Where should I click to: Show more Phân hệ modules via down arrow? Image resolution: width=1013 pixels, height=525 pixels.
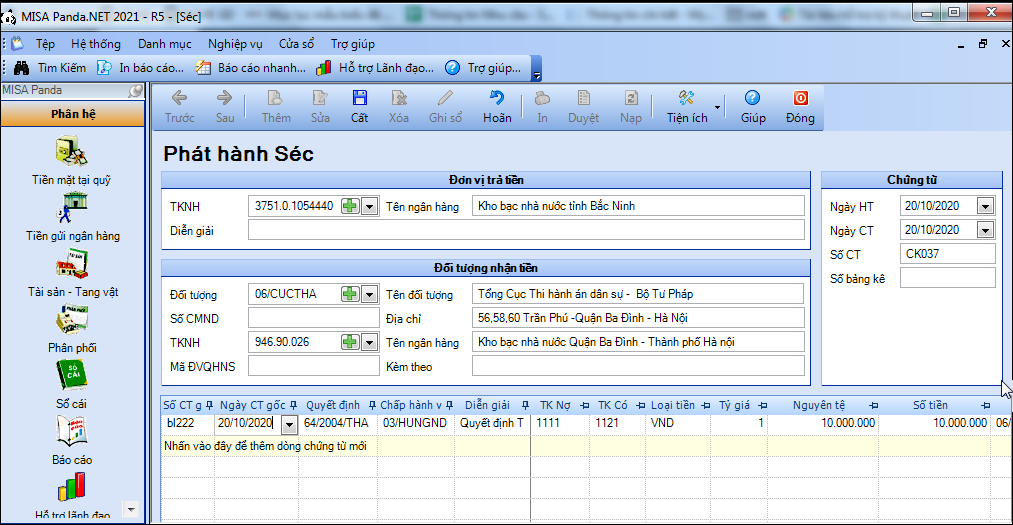click(x=131, y=509)
